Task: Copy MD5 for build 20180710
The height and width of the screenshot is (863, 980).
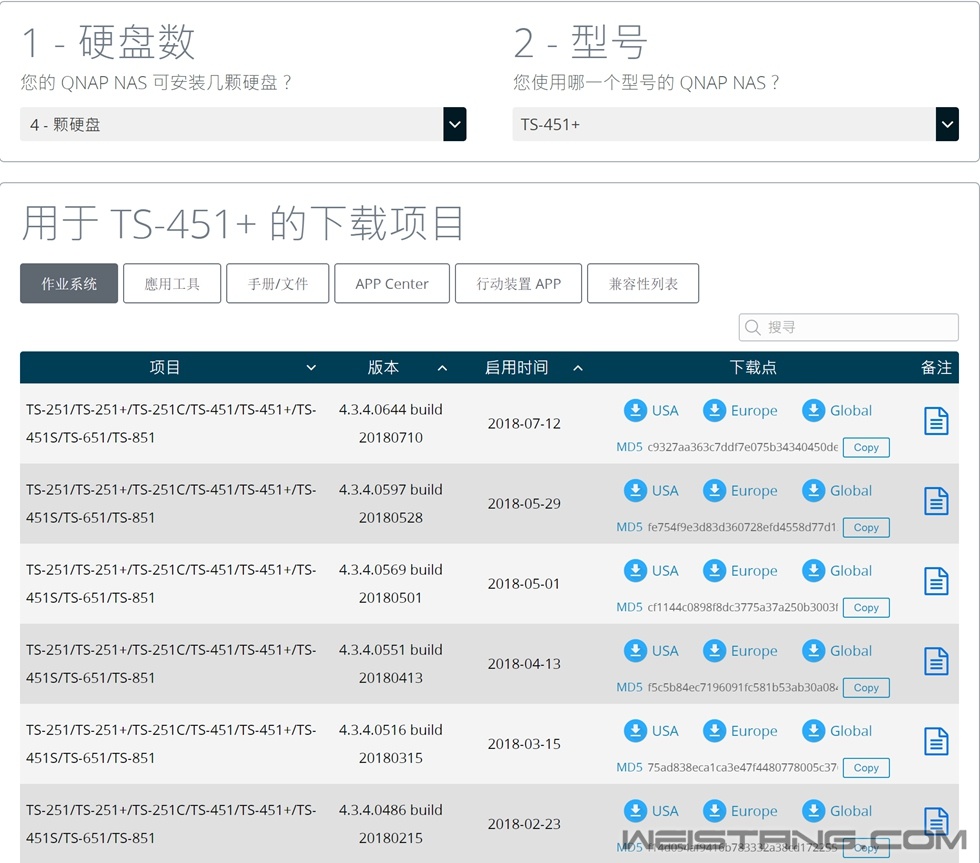Action: [x=866, y=447]
